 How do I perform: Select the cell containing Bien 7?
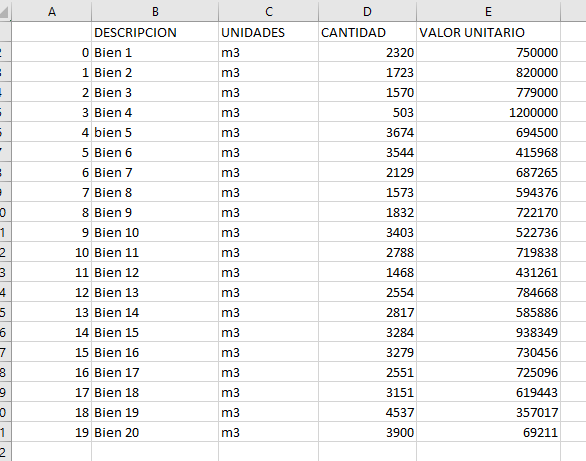(x=155, y=172)
